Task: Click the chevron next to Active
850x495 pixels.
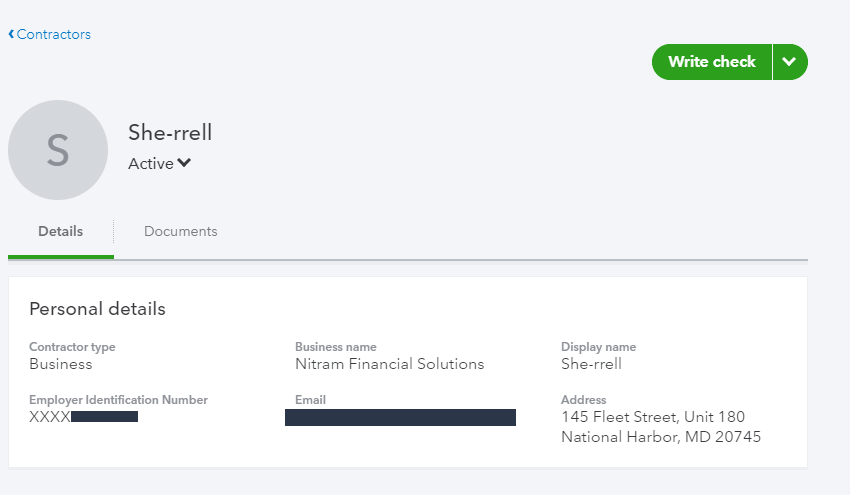Action: point(184,164)
